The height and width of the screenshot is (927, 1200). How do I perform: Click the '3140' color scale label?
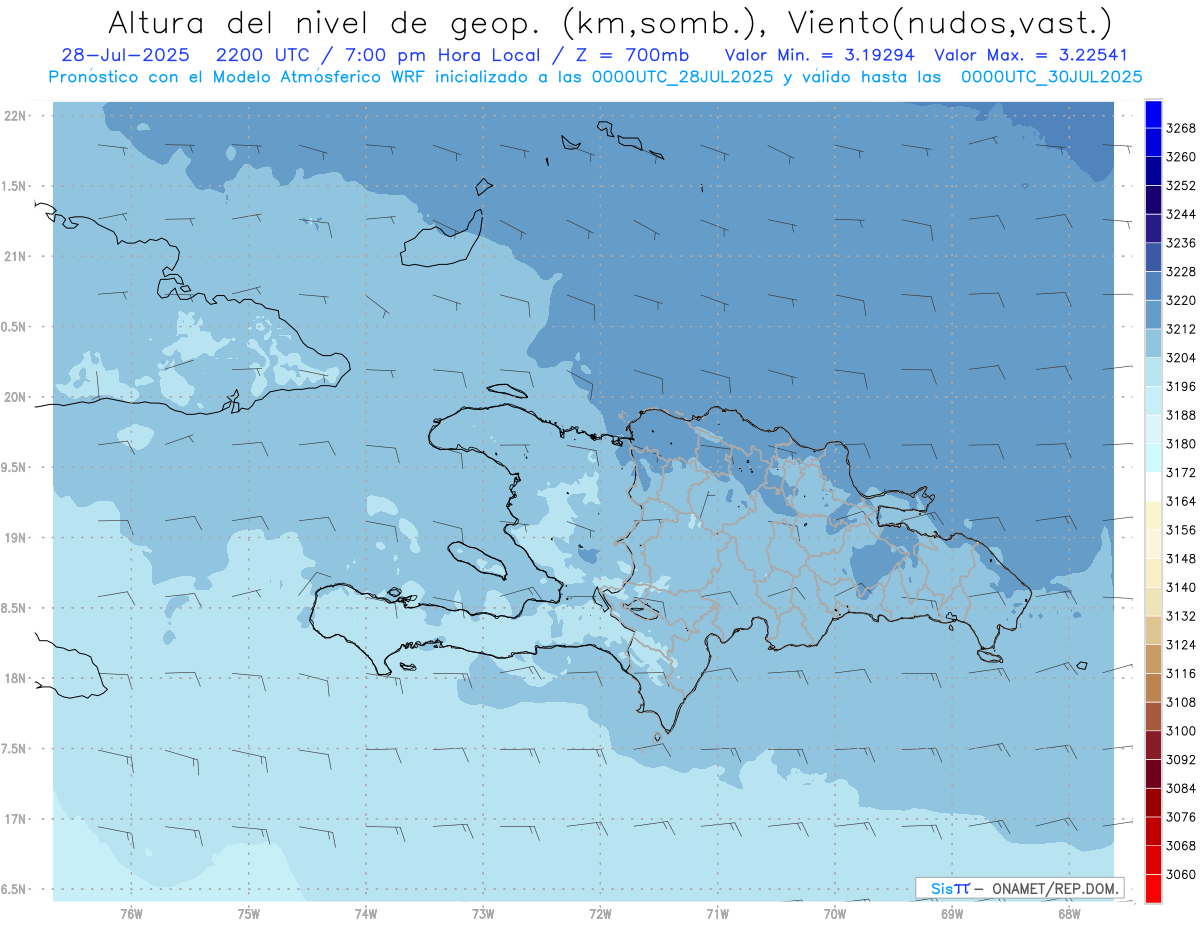point(1181,587)
